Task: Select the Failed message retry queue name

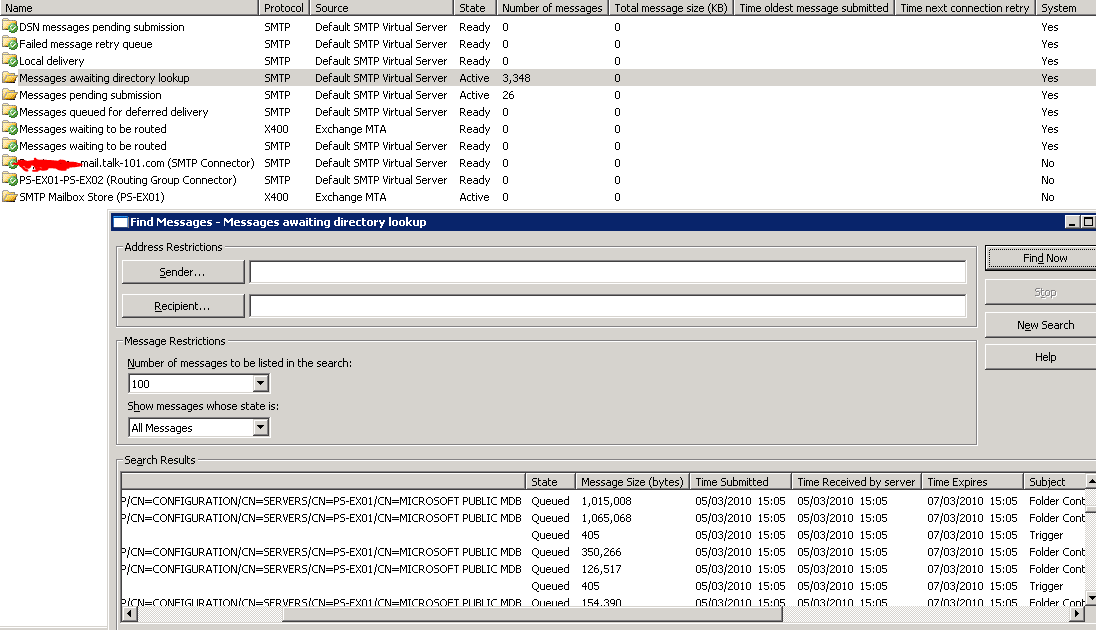Action: tap(86, 43)
